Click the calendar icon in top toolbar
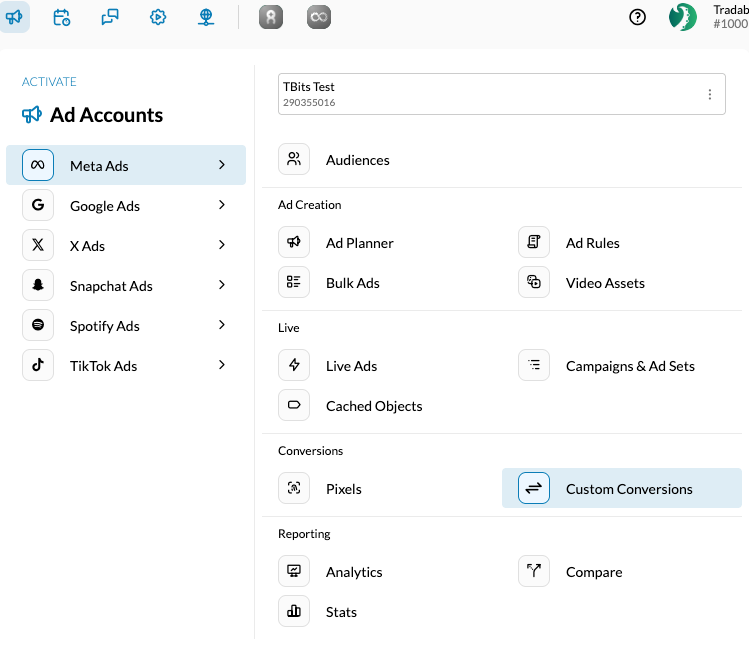Viewport: 749px width, 651px height. 62,17
